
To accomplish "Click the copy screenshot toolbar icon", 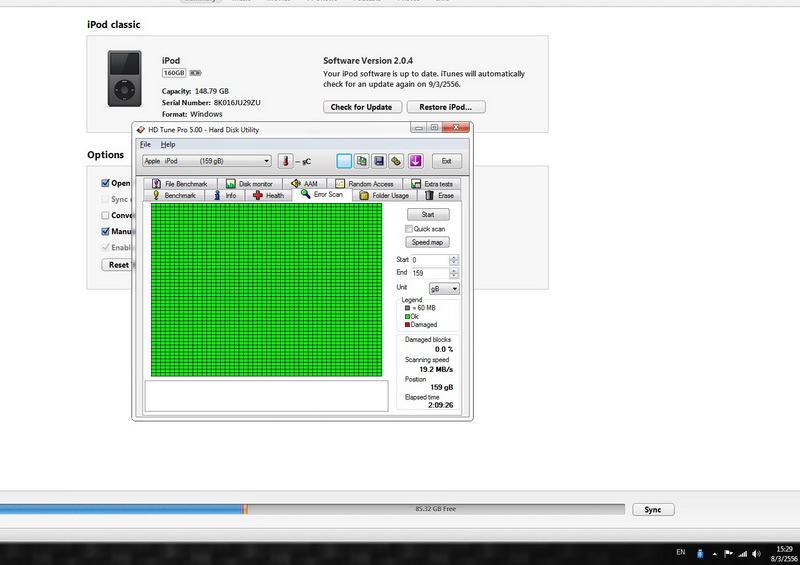I will click(361, 161).
